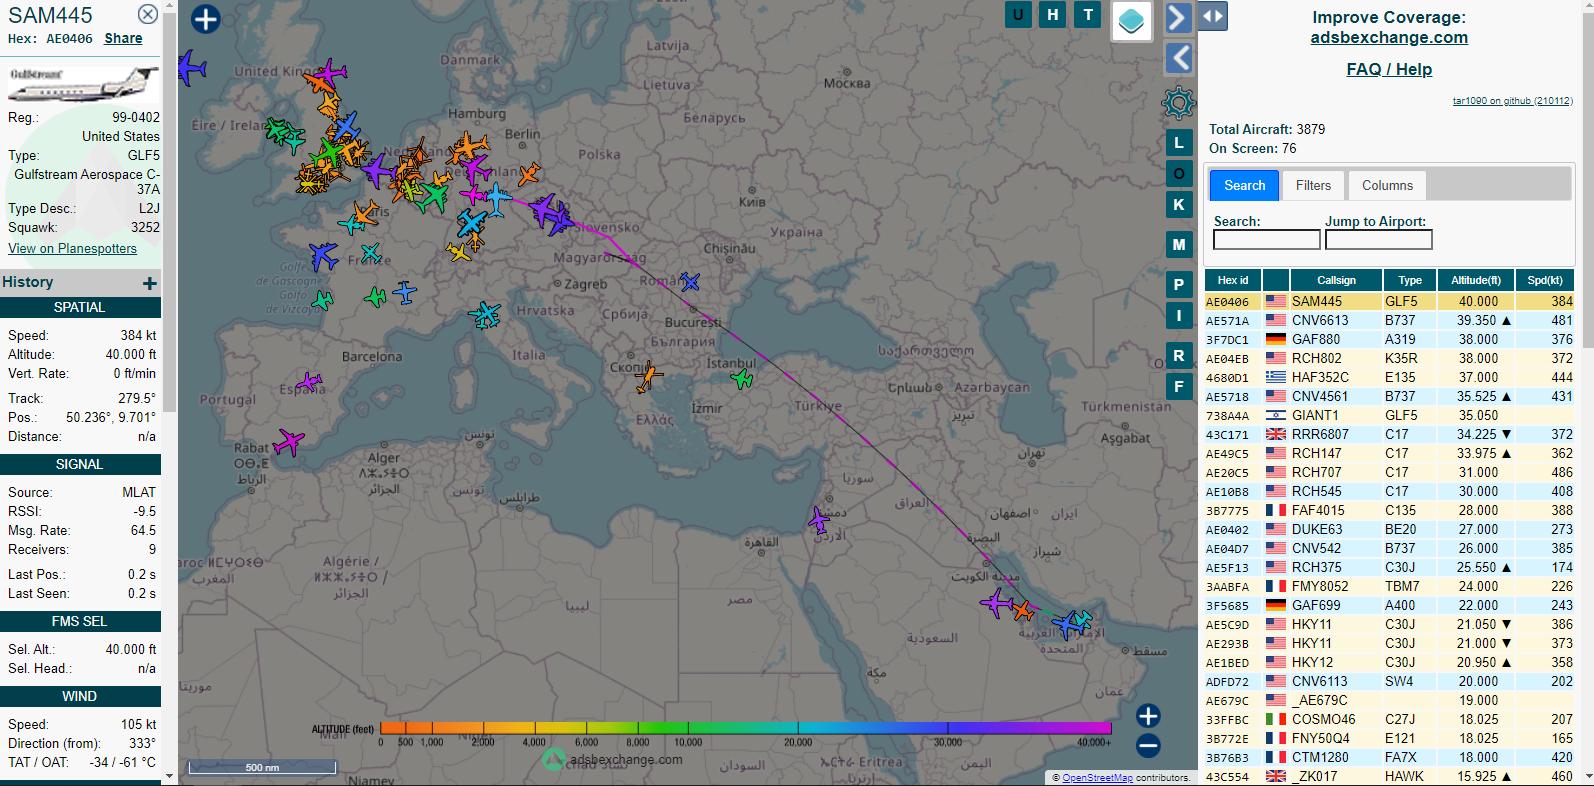Screen dimensions: 1594x786
Task: Open the Share link
Action: click(x=123, y=38)
